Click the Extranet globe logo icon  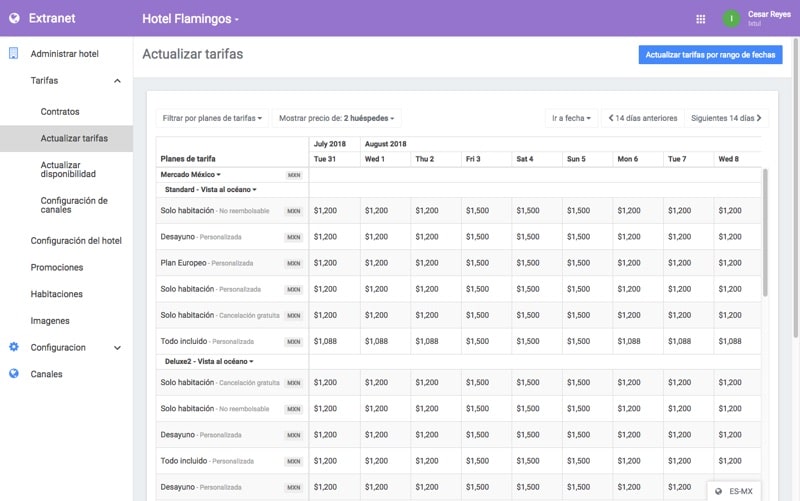point(14,18)
